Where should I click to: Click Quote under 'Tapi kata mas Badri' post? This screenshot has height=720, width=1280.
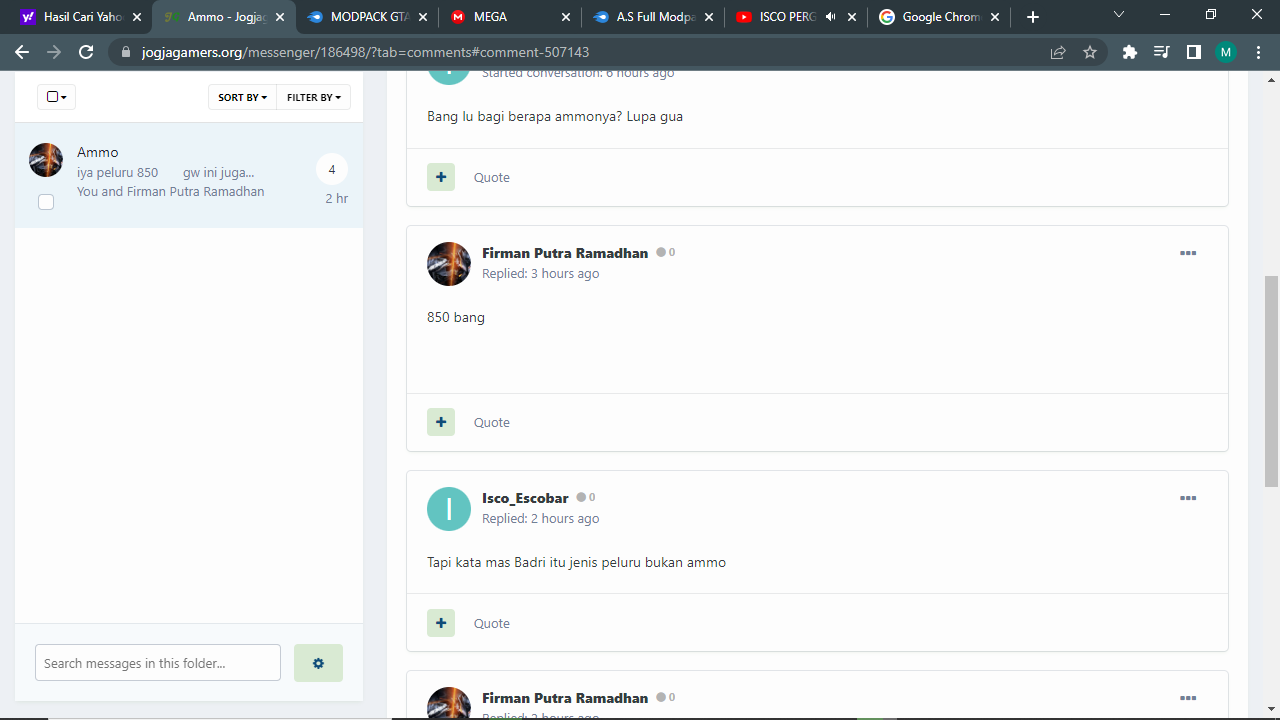pyautogui.click(x=492, y=623)
